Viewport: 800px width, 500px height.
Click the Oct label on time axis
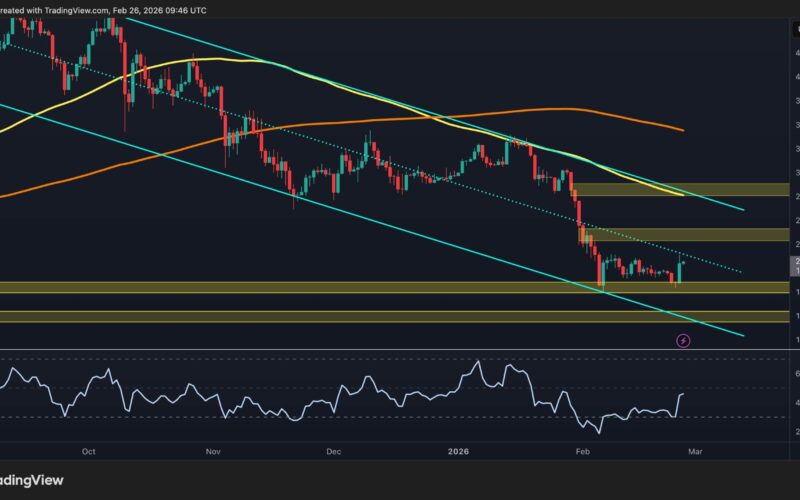89,452
